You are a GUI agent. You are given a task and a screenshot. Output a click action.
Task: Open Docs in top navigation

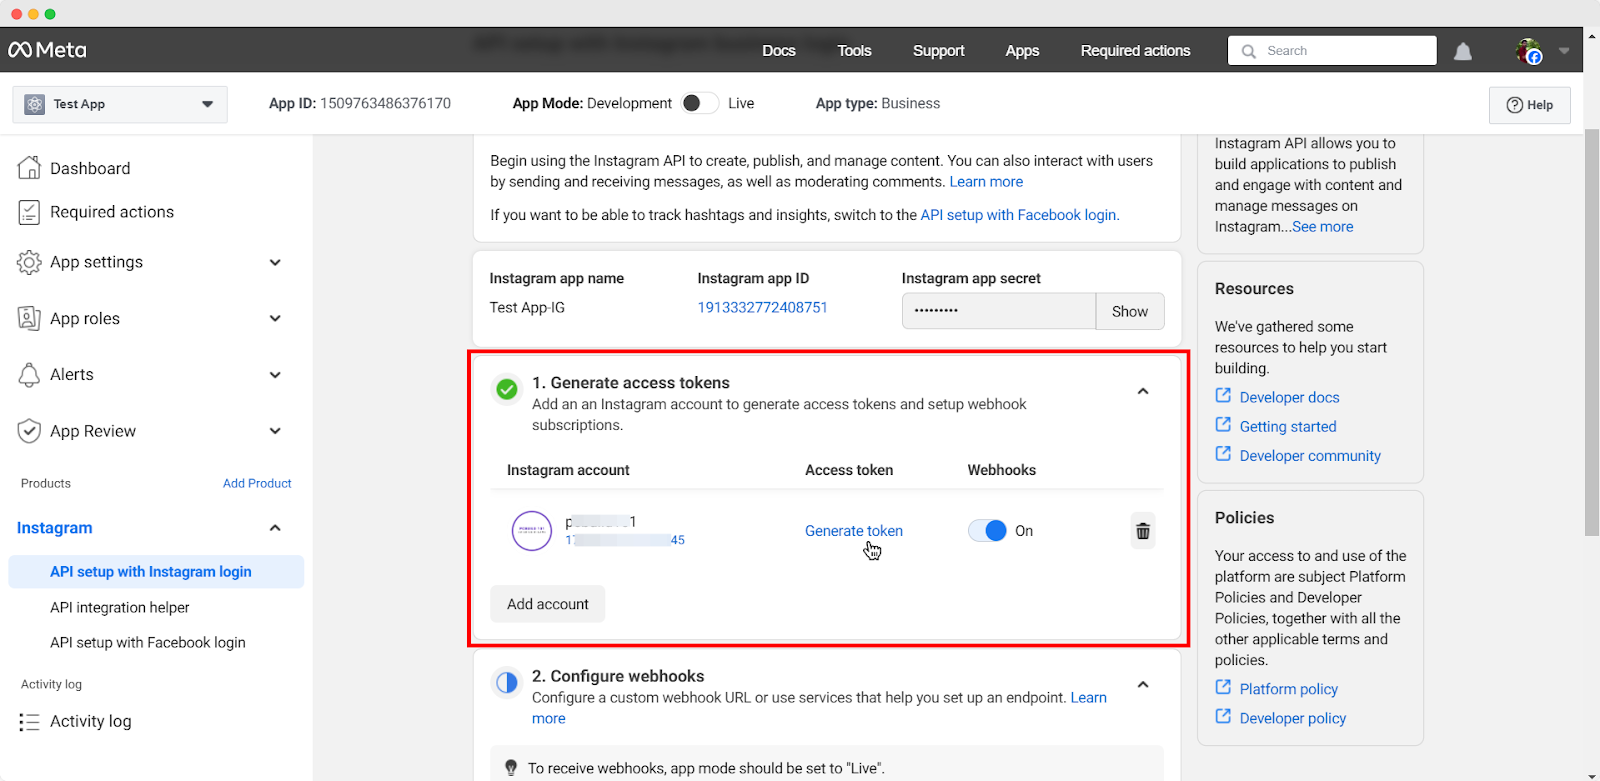click(x=779, y=51)
